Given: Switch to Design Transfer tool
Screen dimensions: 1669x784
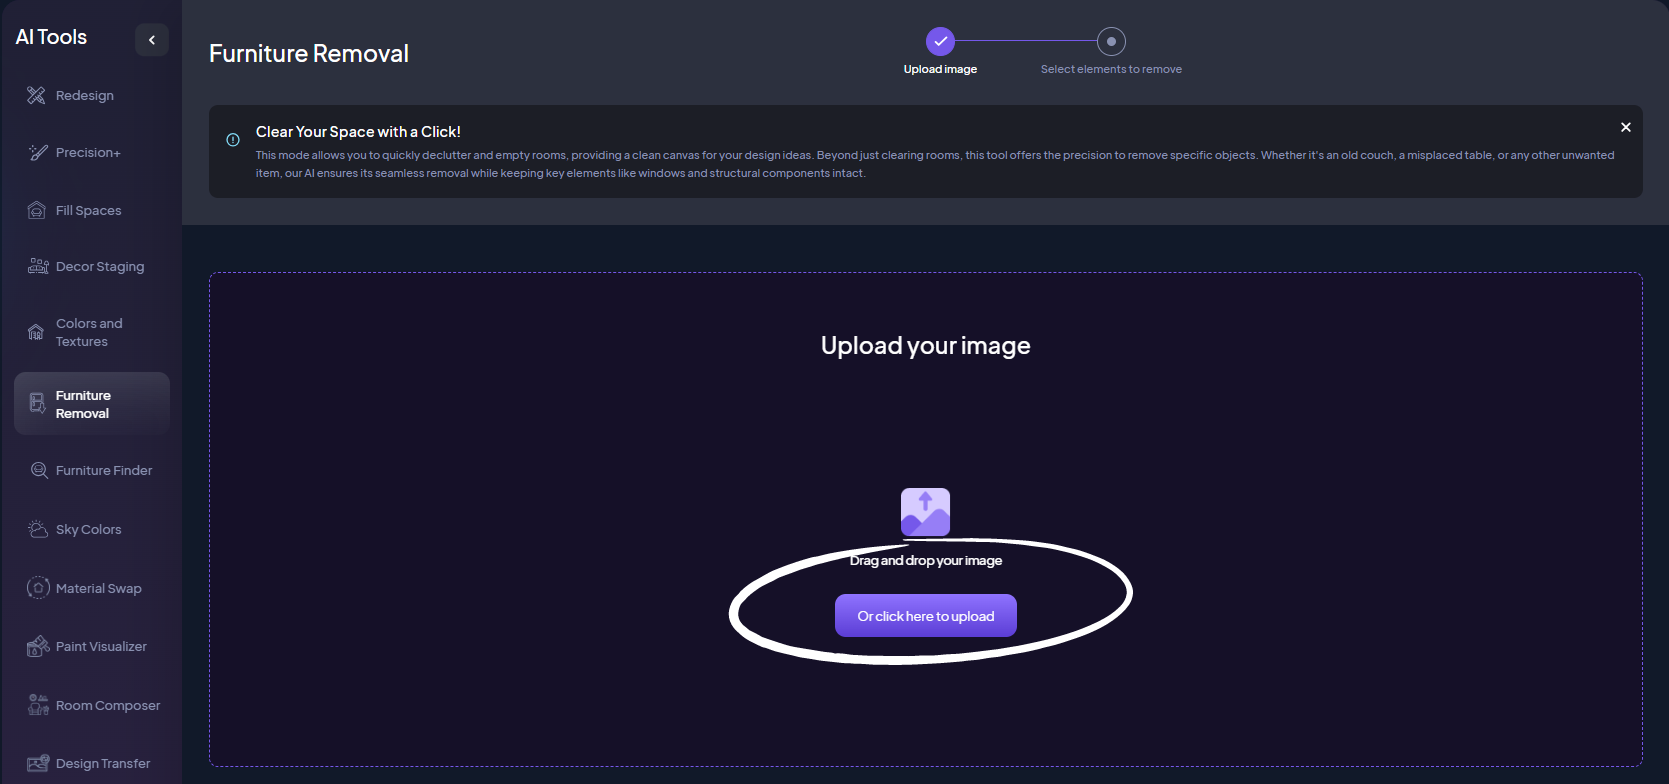Looking at the screenshot, I should [102, 763].
